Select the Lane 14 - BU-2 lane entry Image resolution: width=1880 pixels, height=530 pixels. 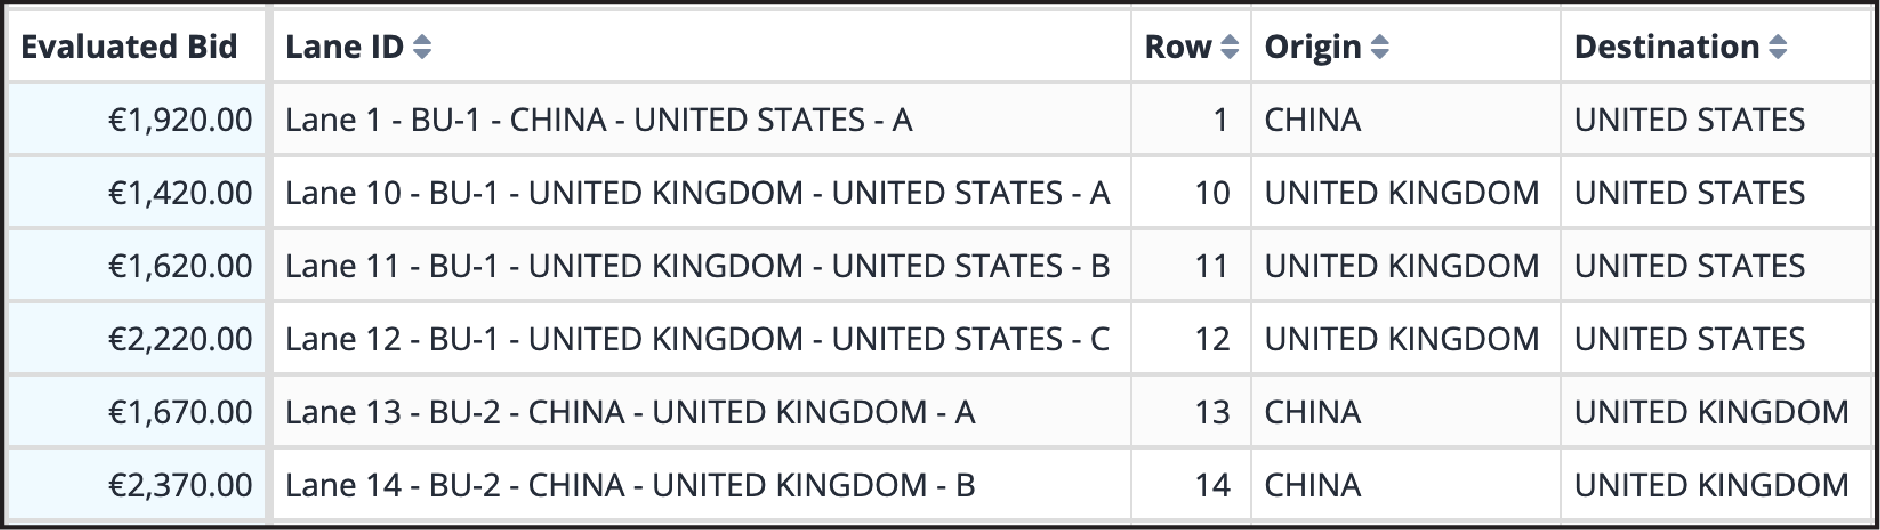(629, 485)
